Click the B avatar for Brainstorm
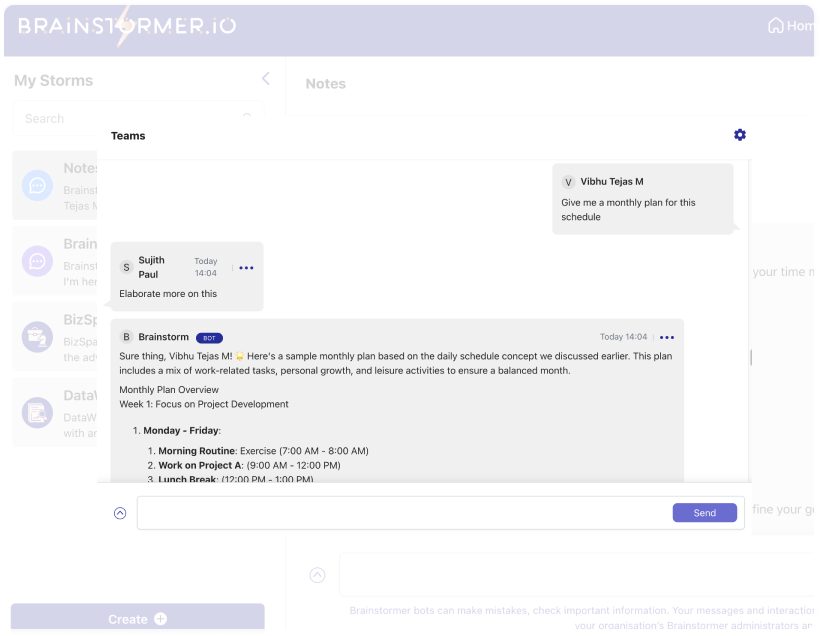This screenshot has height=636, width=820. click(126, 337)
